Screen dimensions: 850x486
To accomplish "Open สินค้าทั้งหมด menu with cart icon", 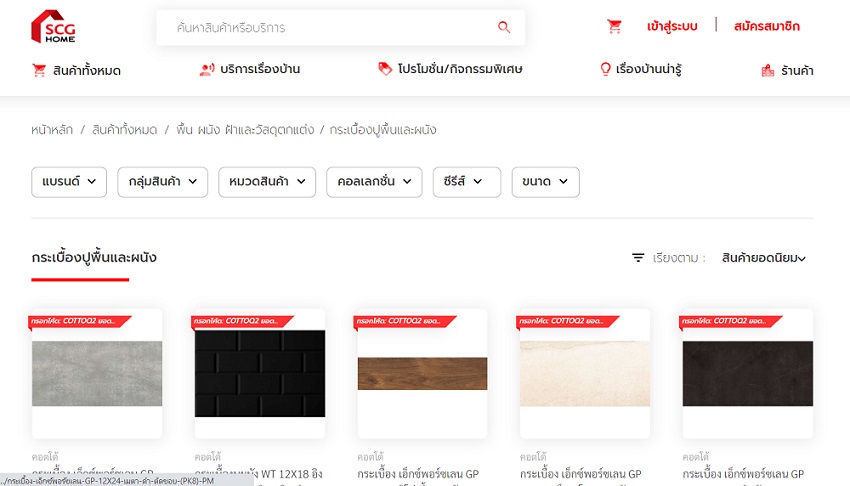I will click(76, 70).
